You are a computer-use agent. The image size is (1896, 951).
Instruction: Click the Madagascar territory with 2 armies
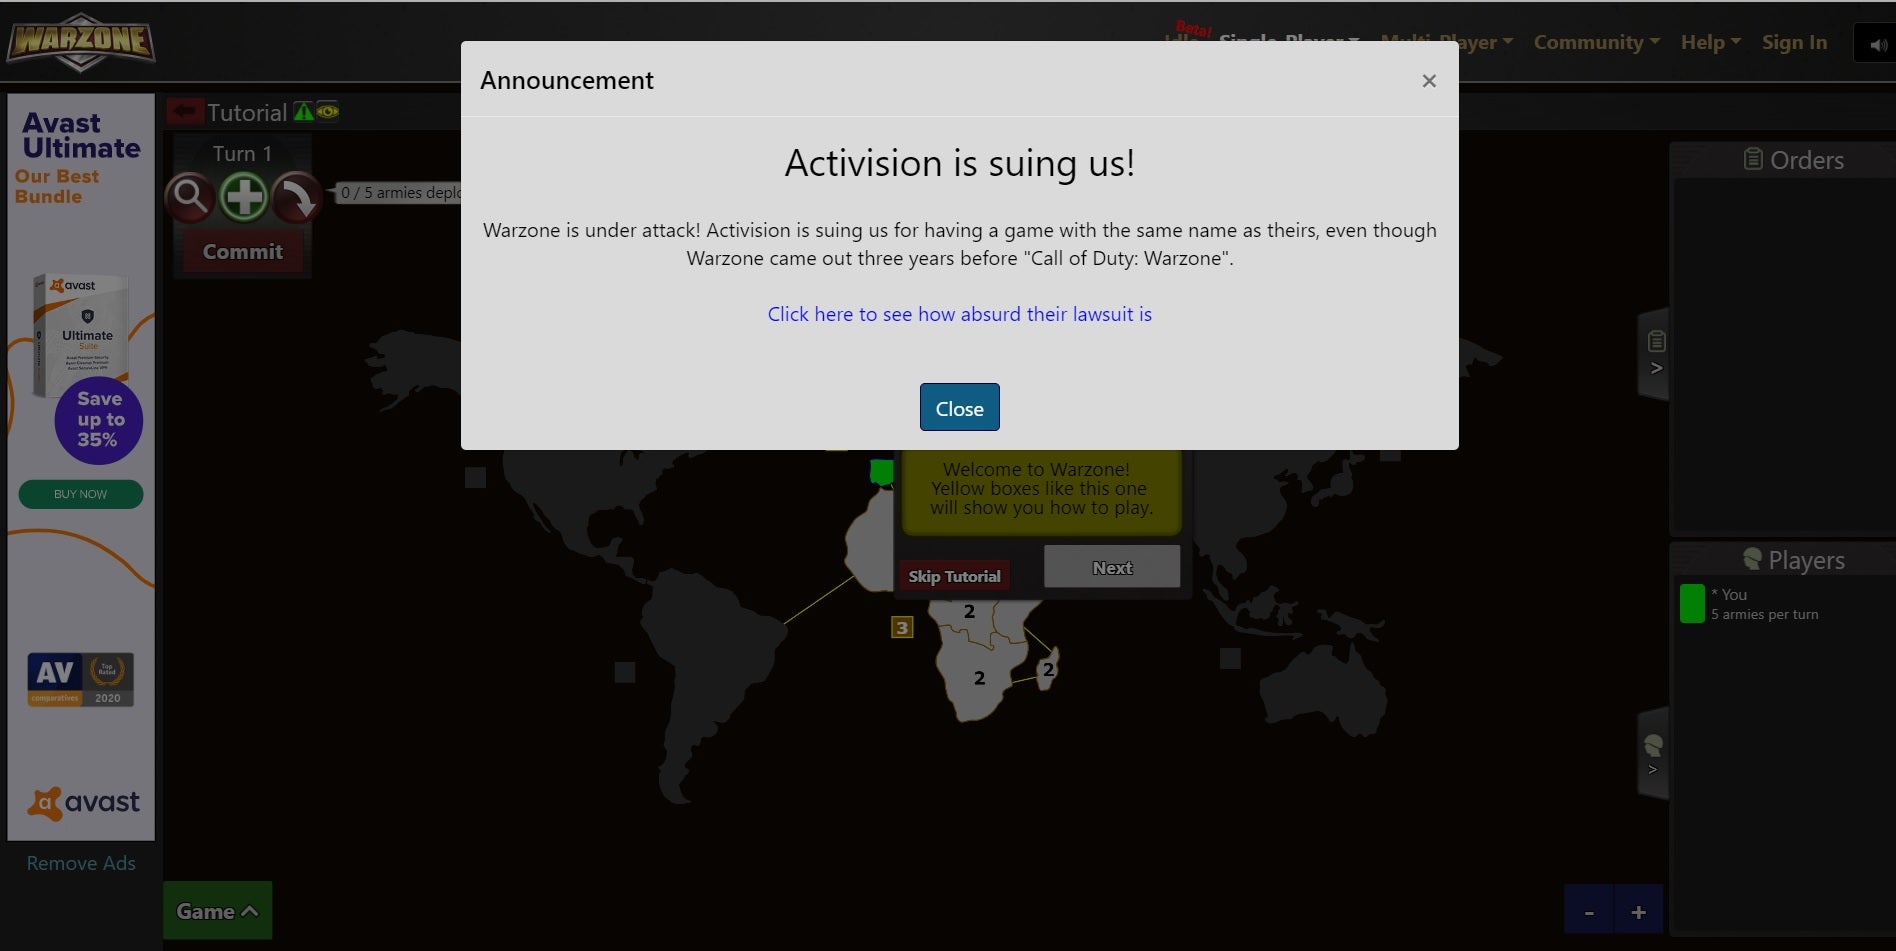point(1047,669)
